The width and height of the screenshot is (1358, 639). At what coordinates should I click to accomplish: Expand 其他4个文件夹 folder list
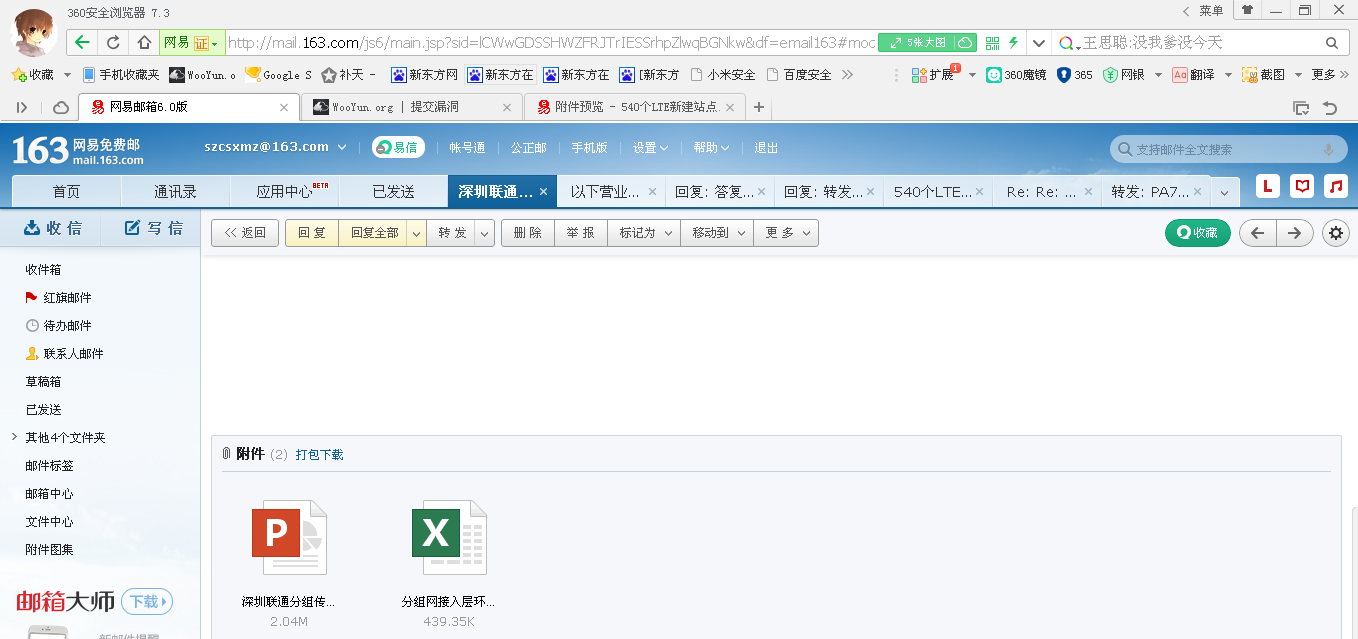(14, 437)
